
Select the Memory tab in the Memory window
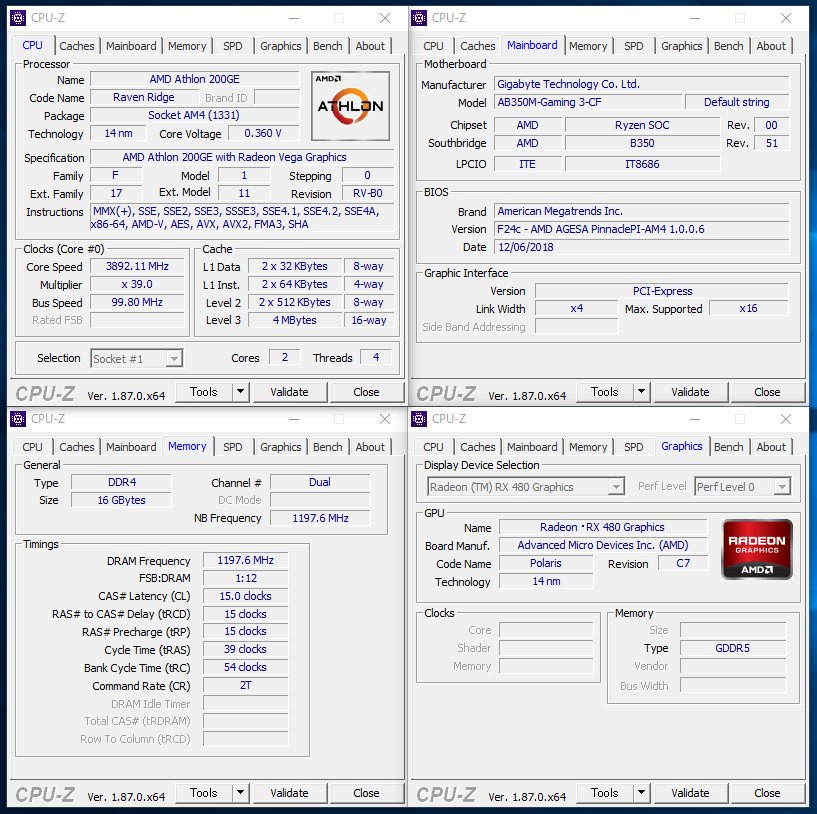187,446
